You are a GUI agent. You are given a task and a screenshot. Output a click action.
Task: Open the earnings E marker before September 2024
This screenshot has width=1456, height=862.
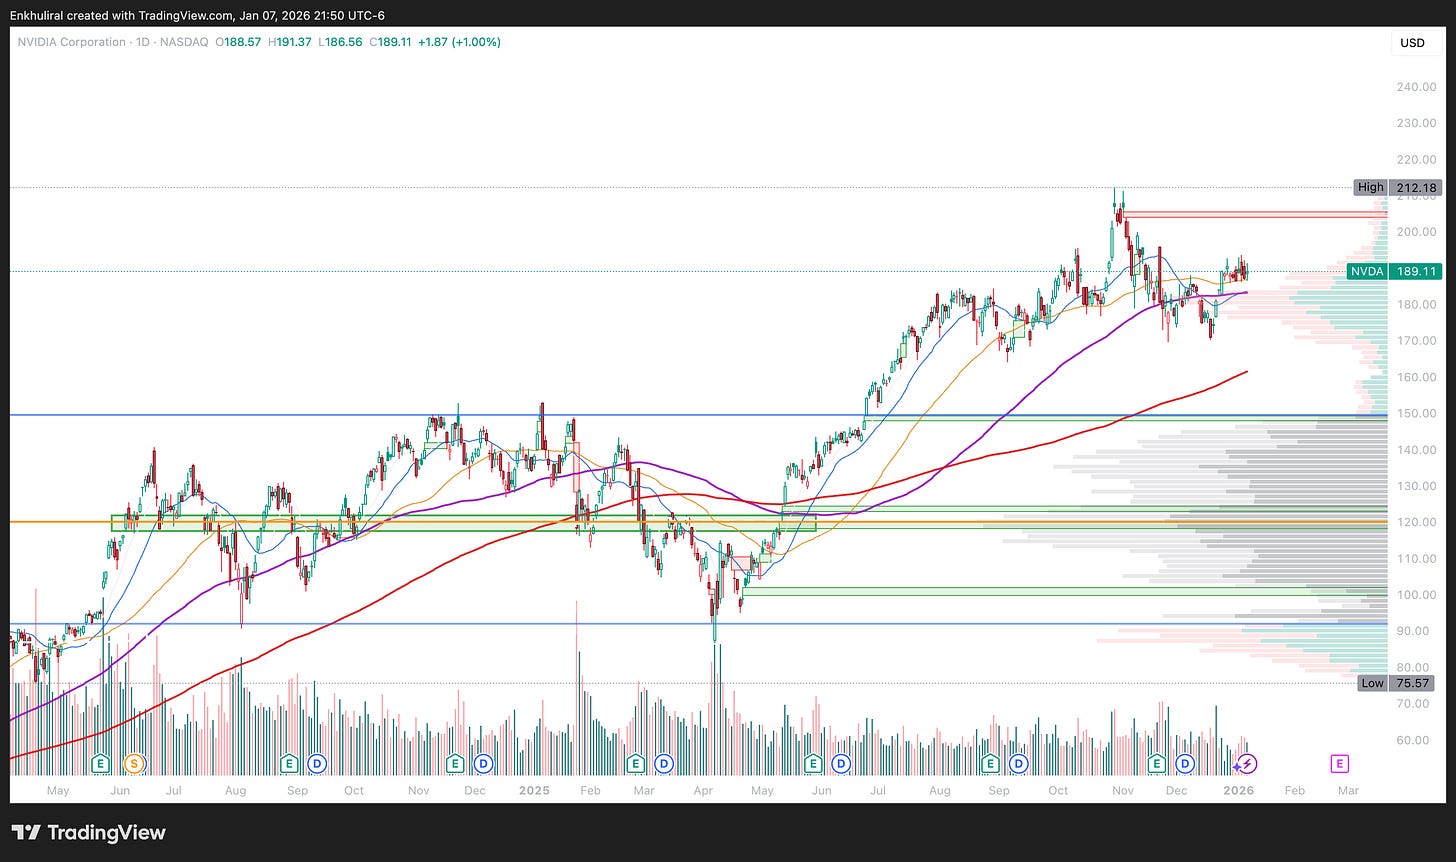(289, 764)
